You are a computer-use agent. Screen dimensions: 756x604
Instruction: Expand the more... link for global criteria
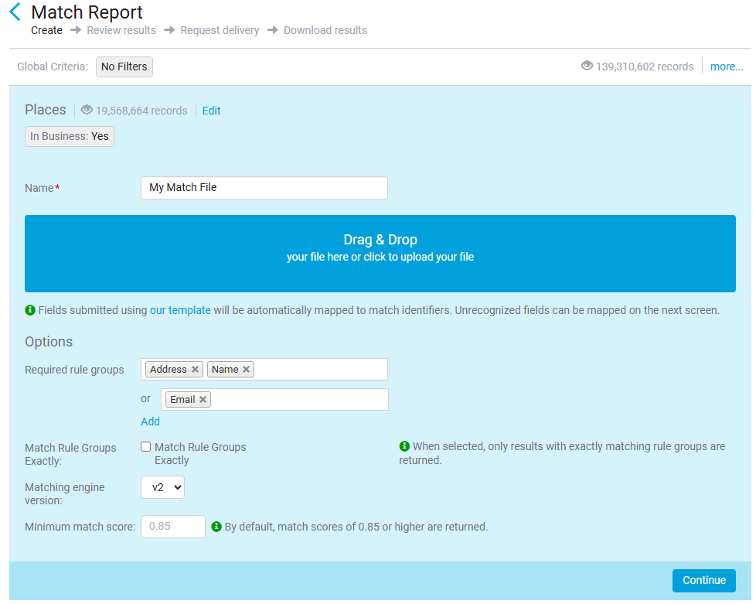(726, 67)
